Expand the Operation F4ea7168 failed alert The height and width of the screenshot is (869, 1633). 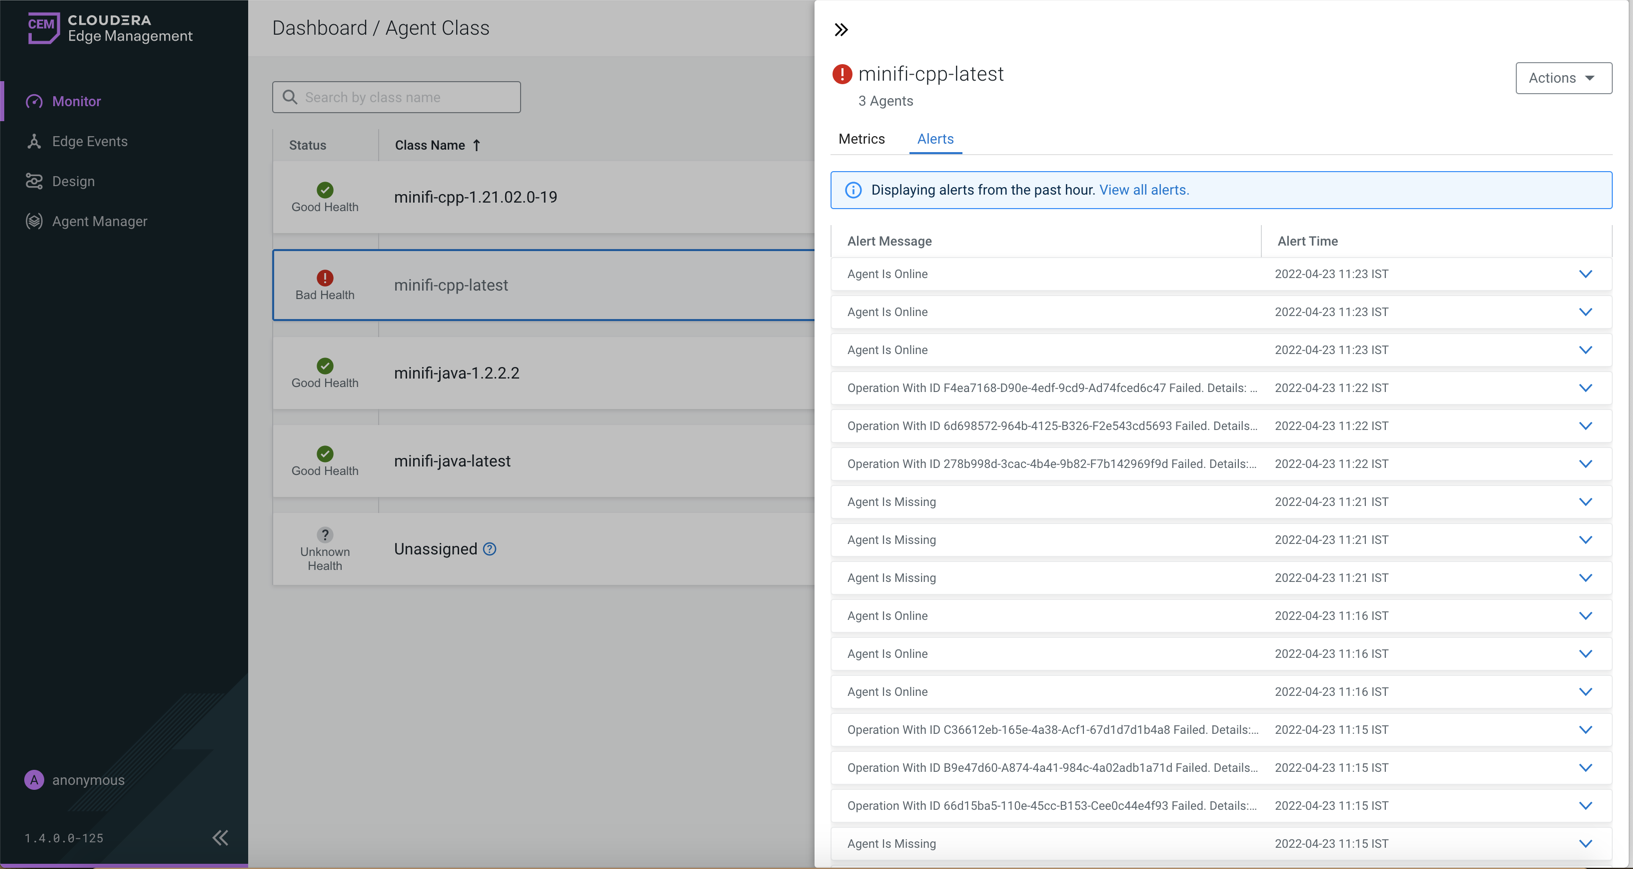pos(1585,388)
